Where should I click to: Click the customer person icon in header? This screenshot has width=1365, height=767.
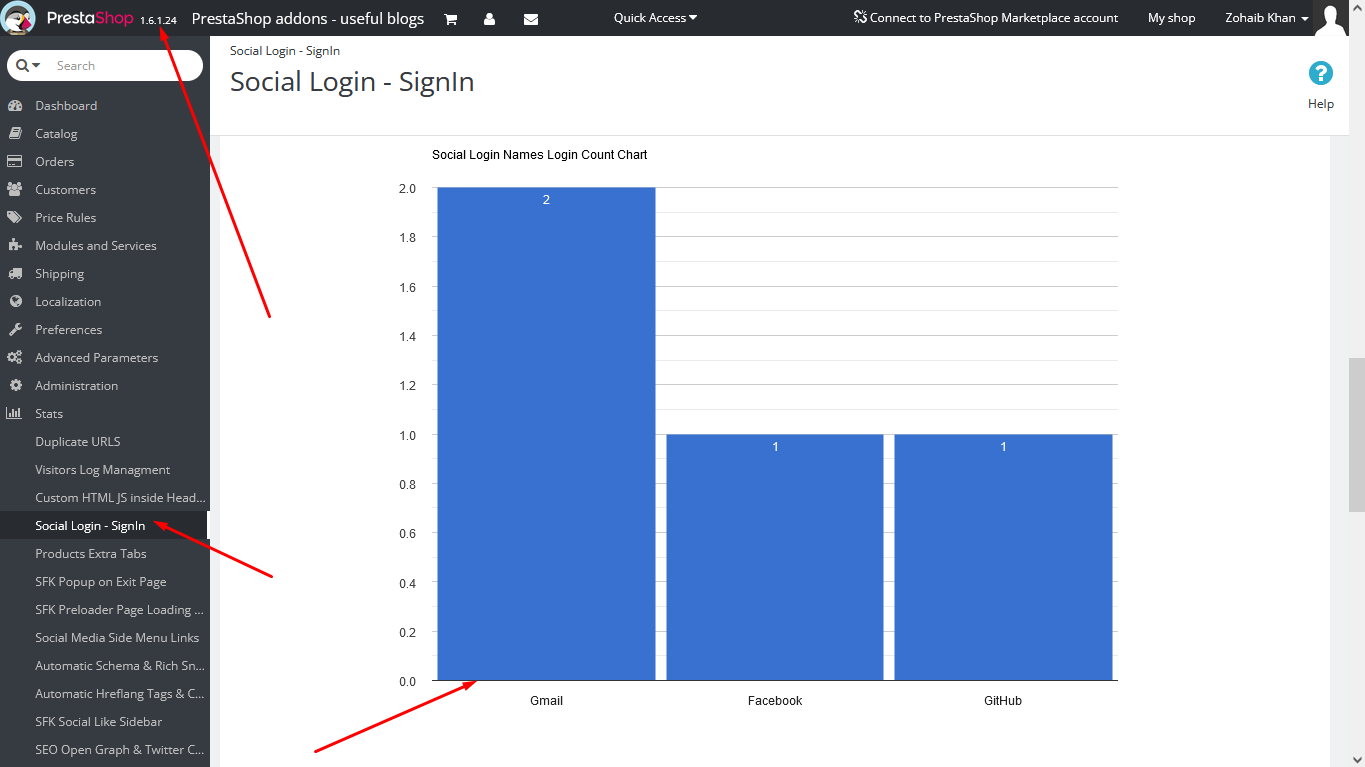[489, 19]
